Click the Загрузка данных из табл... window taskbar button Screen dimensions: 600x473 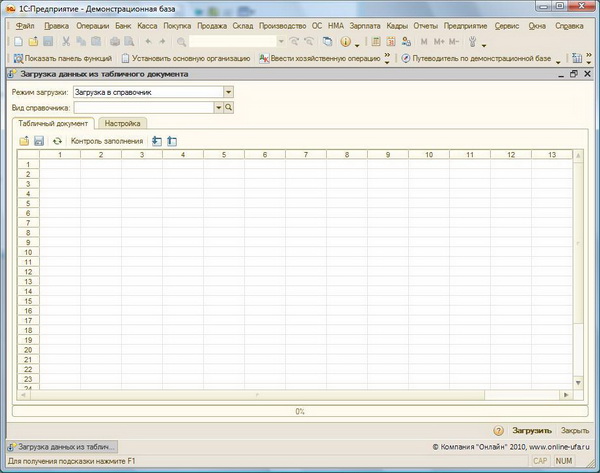62,447
